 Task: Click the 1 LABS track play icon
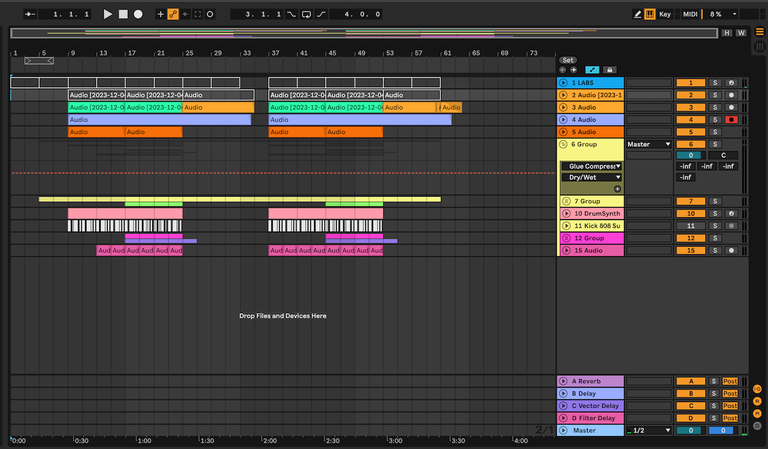(563, 83)
